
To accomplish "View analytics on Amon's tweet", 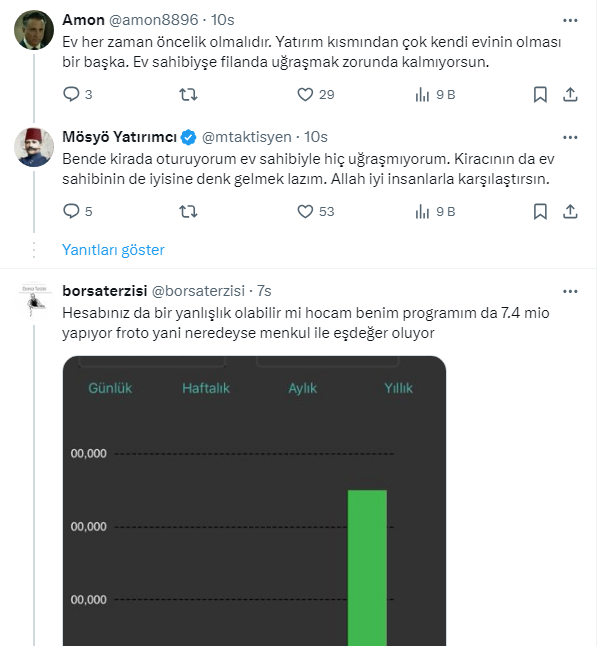I will click(422, 94).
